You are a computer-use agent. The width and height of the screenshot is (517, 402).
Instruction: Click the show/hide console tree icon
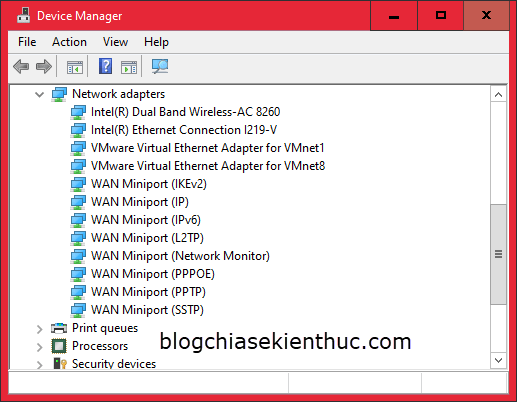[75, 67]
